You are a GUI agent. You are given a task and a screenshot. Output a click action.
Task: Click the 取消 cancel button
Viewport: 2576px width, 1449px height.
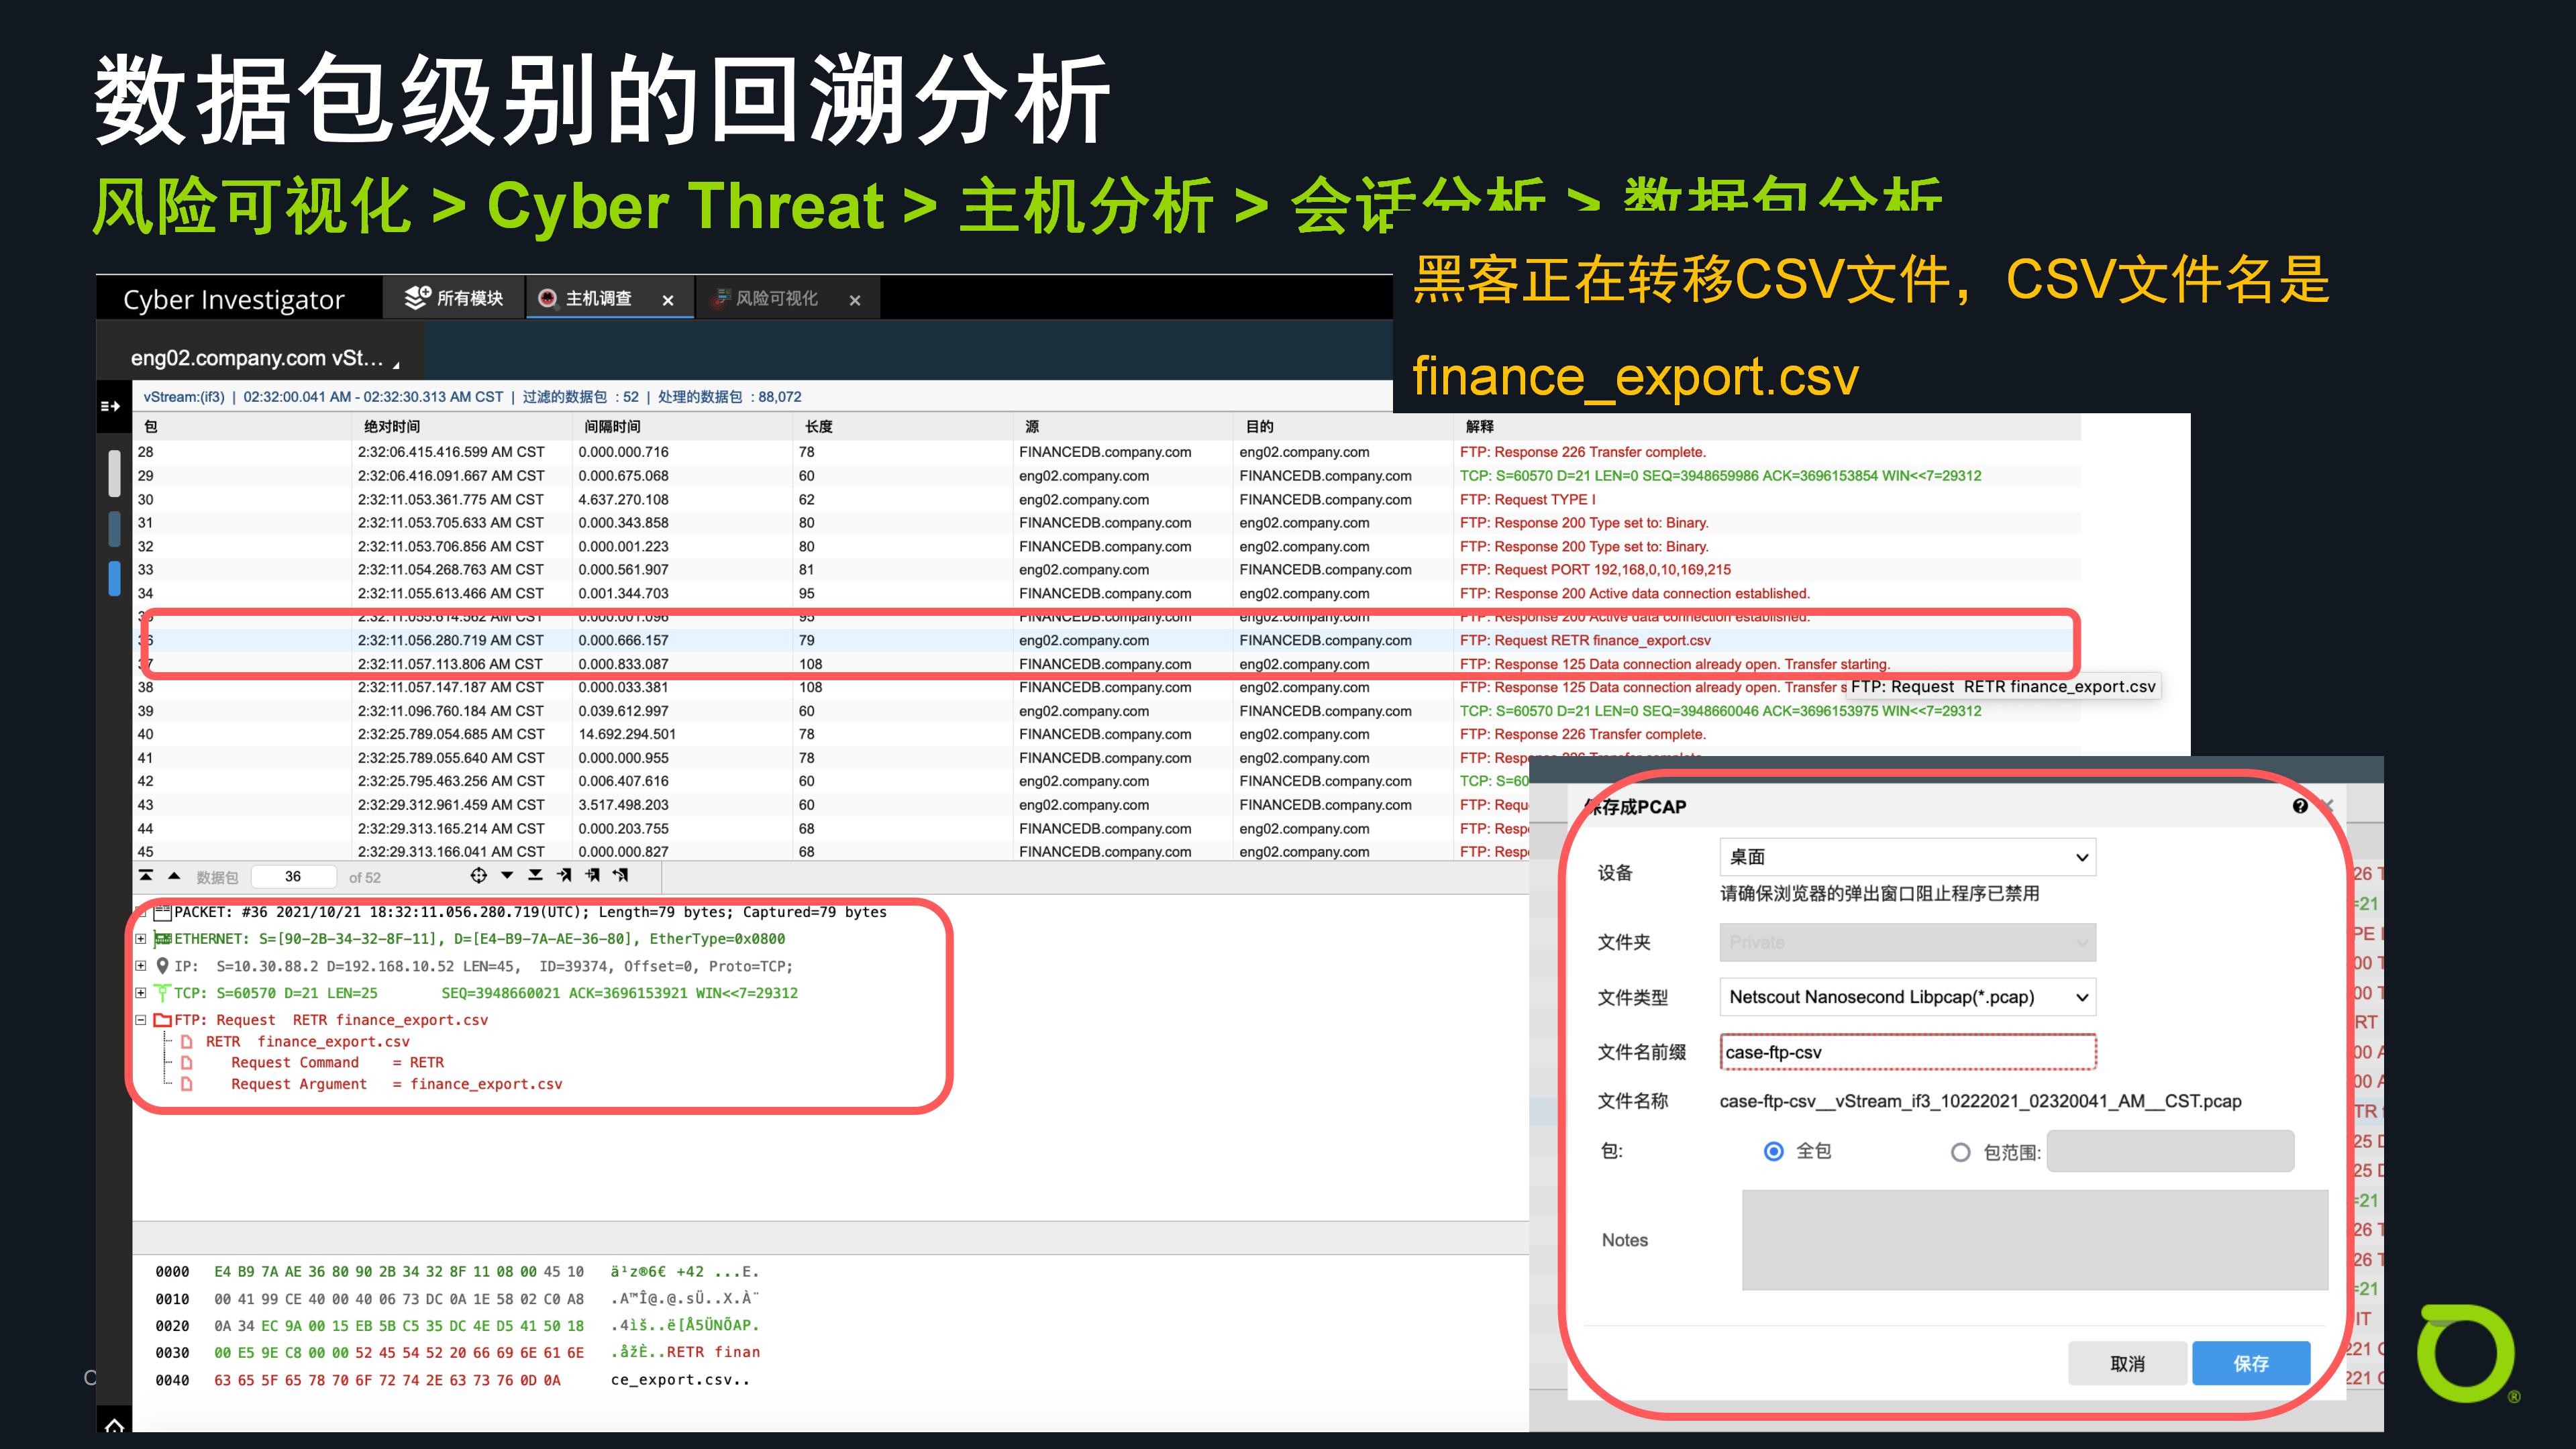[x=2127, y=1363]
